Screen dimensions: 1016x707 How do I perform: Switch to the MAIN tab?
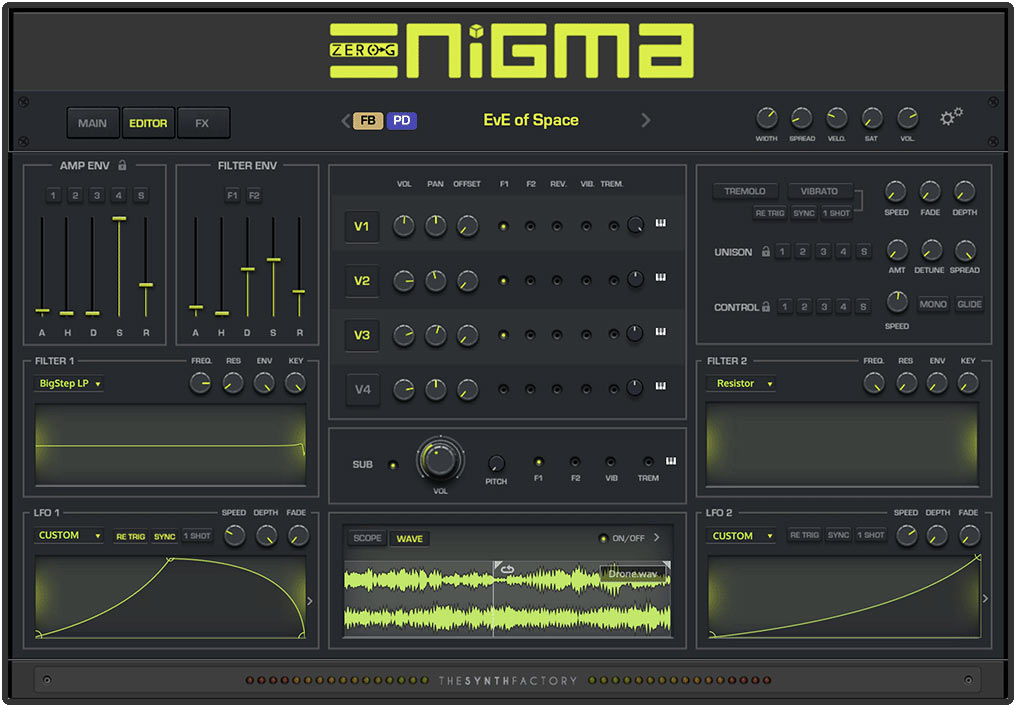93,123
